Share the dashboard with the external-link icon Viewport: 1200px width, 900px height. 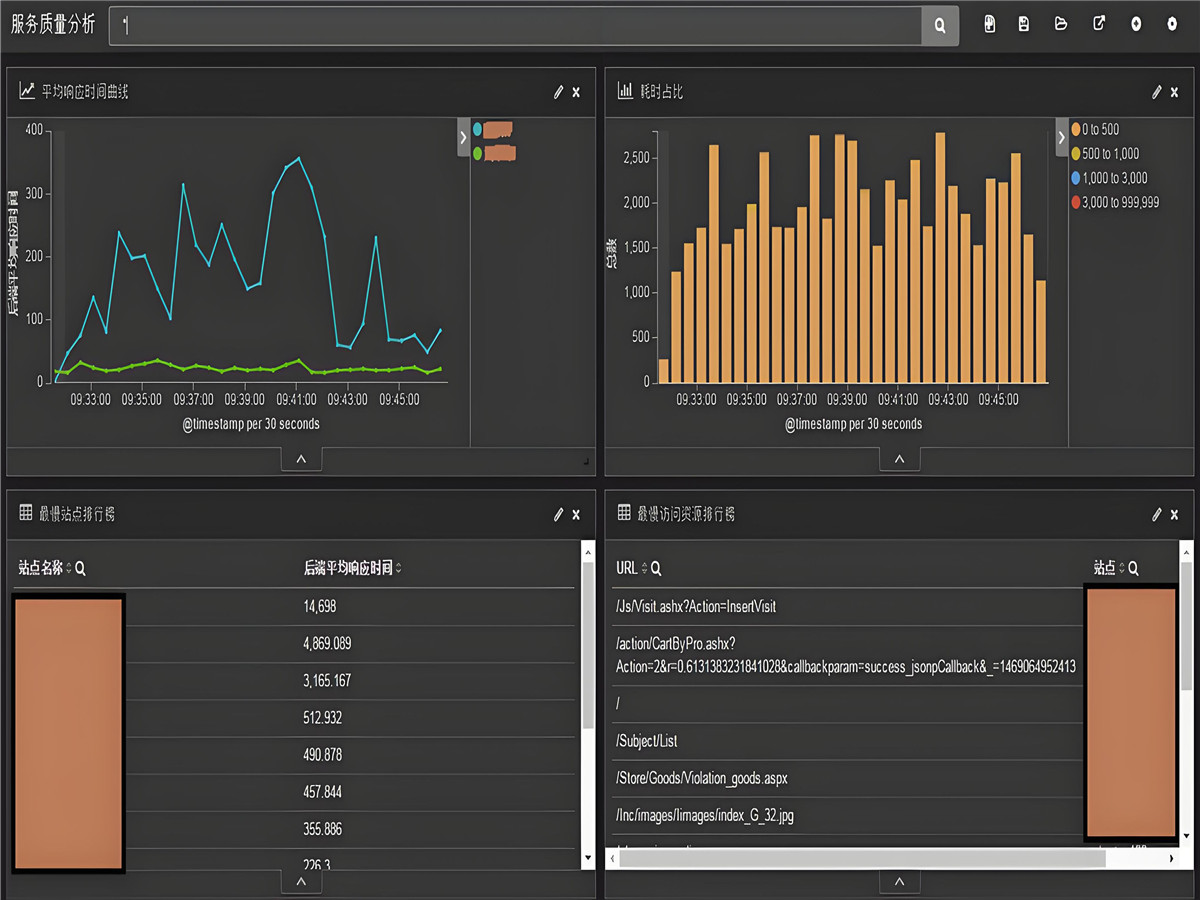coord(1099,24)
